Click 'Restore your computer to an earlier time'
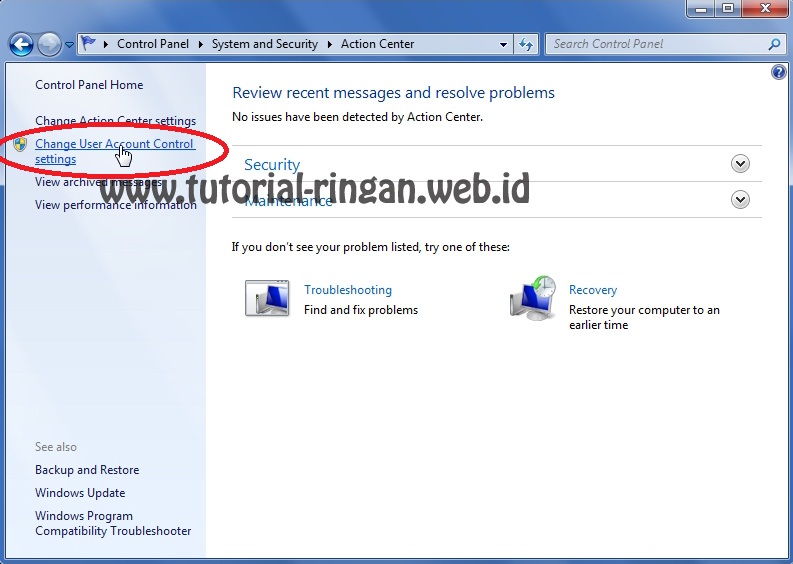Screen dimensions: 793x564 coord(644,318)
